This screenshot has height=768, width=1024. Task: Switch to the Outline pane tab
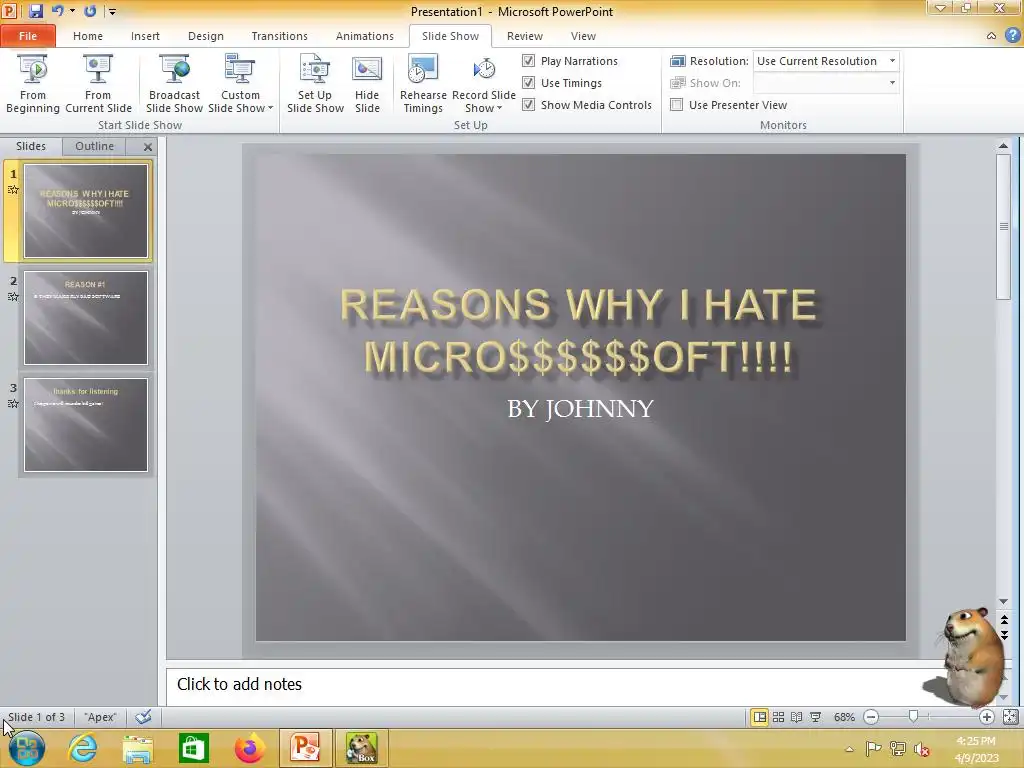point(94,146)
